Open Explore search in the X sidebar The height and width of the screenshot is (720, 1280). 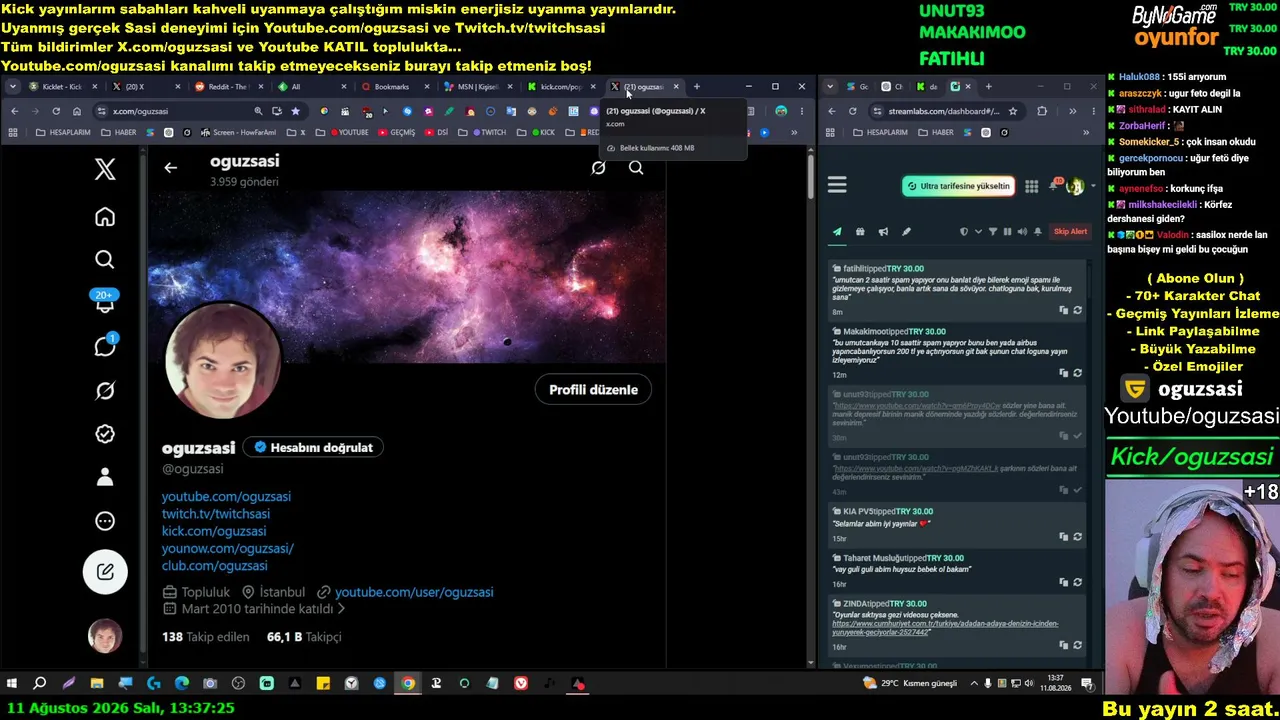(105, 260)
